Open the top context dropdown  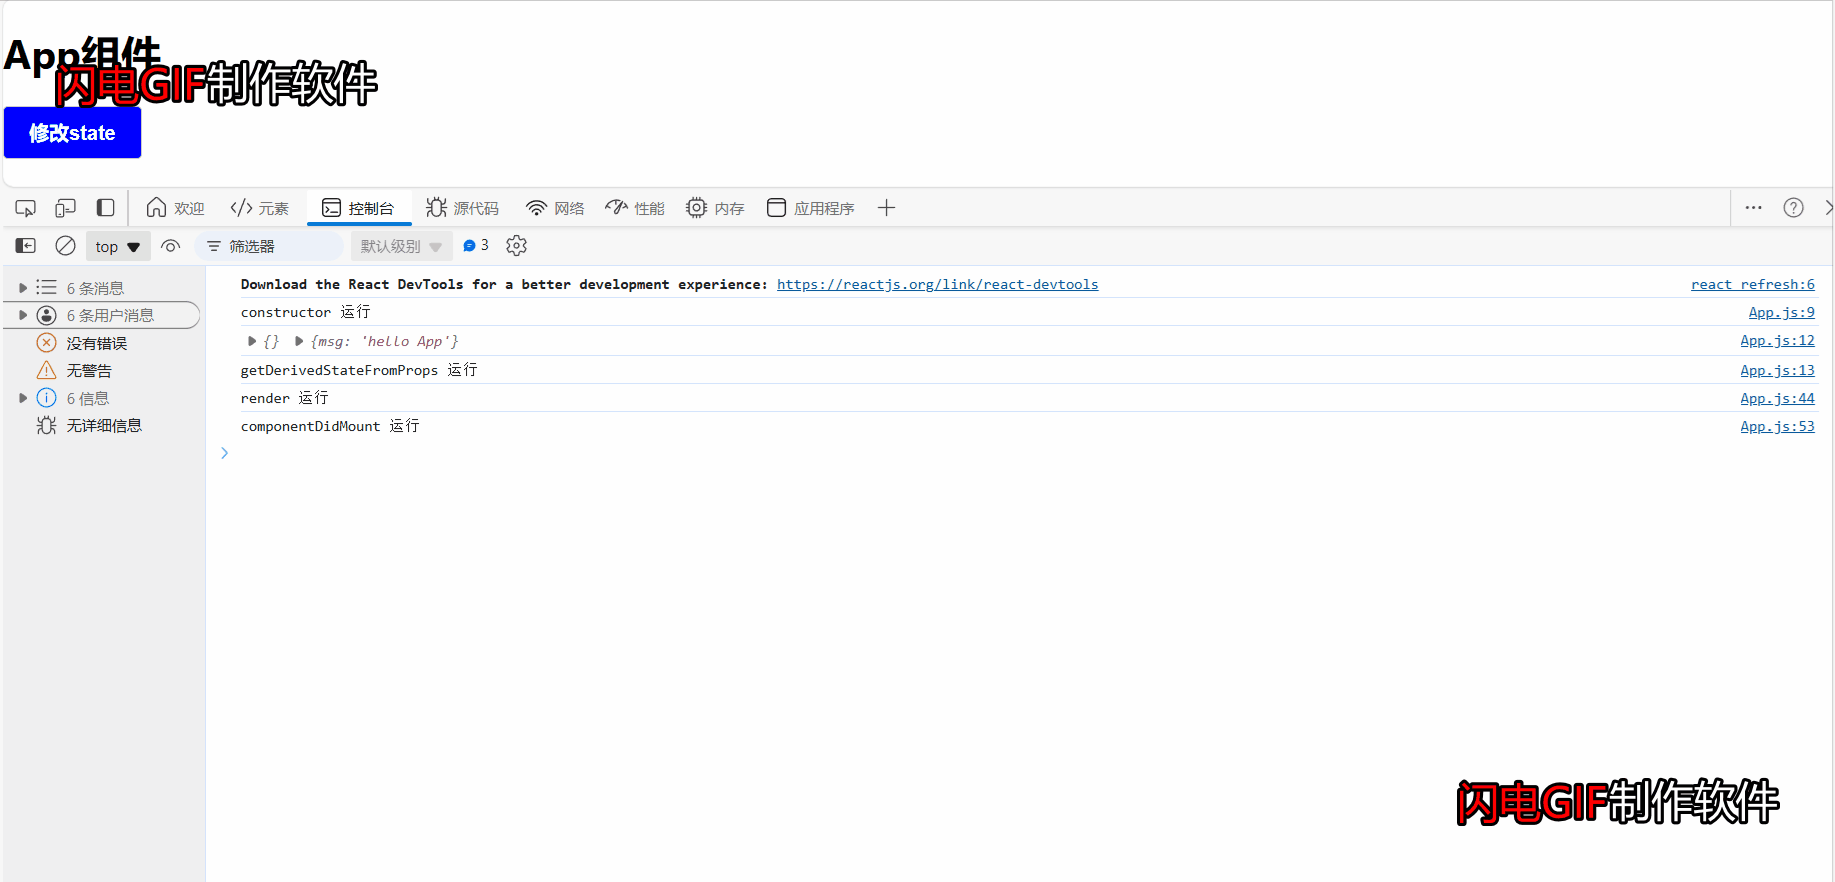[118, 247]
